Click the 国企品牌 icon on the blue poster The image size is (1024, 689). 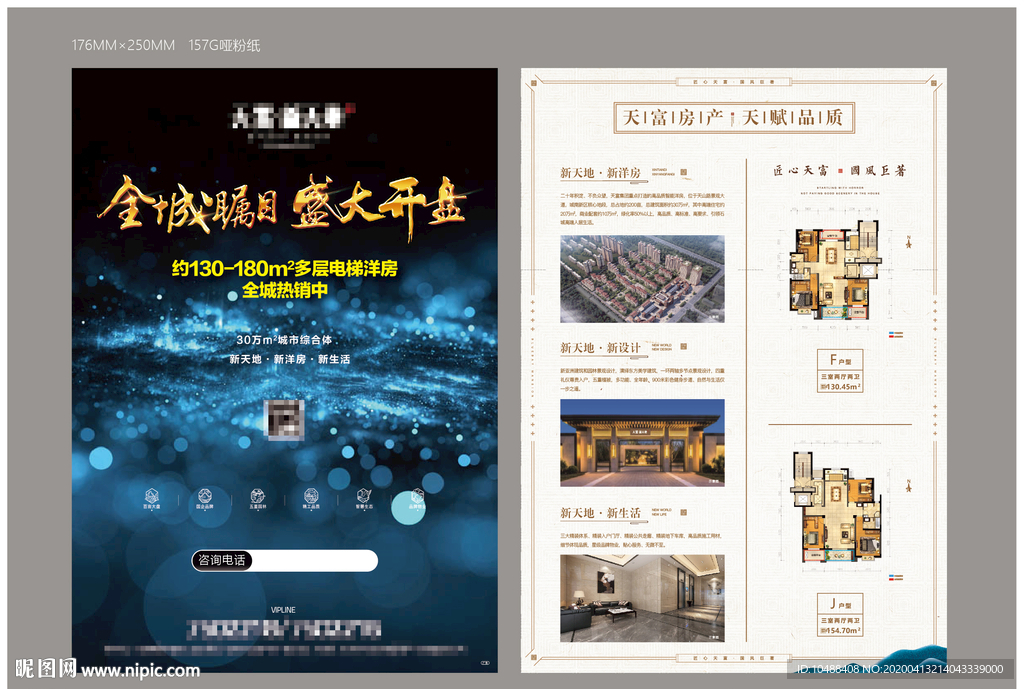(204, 495)
